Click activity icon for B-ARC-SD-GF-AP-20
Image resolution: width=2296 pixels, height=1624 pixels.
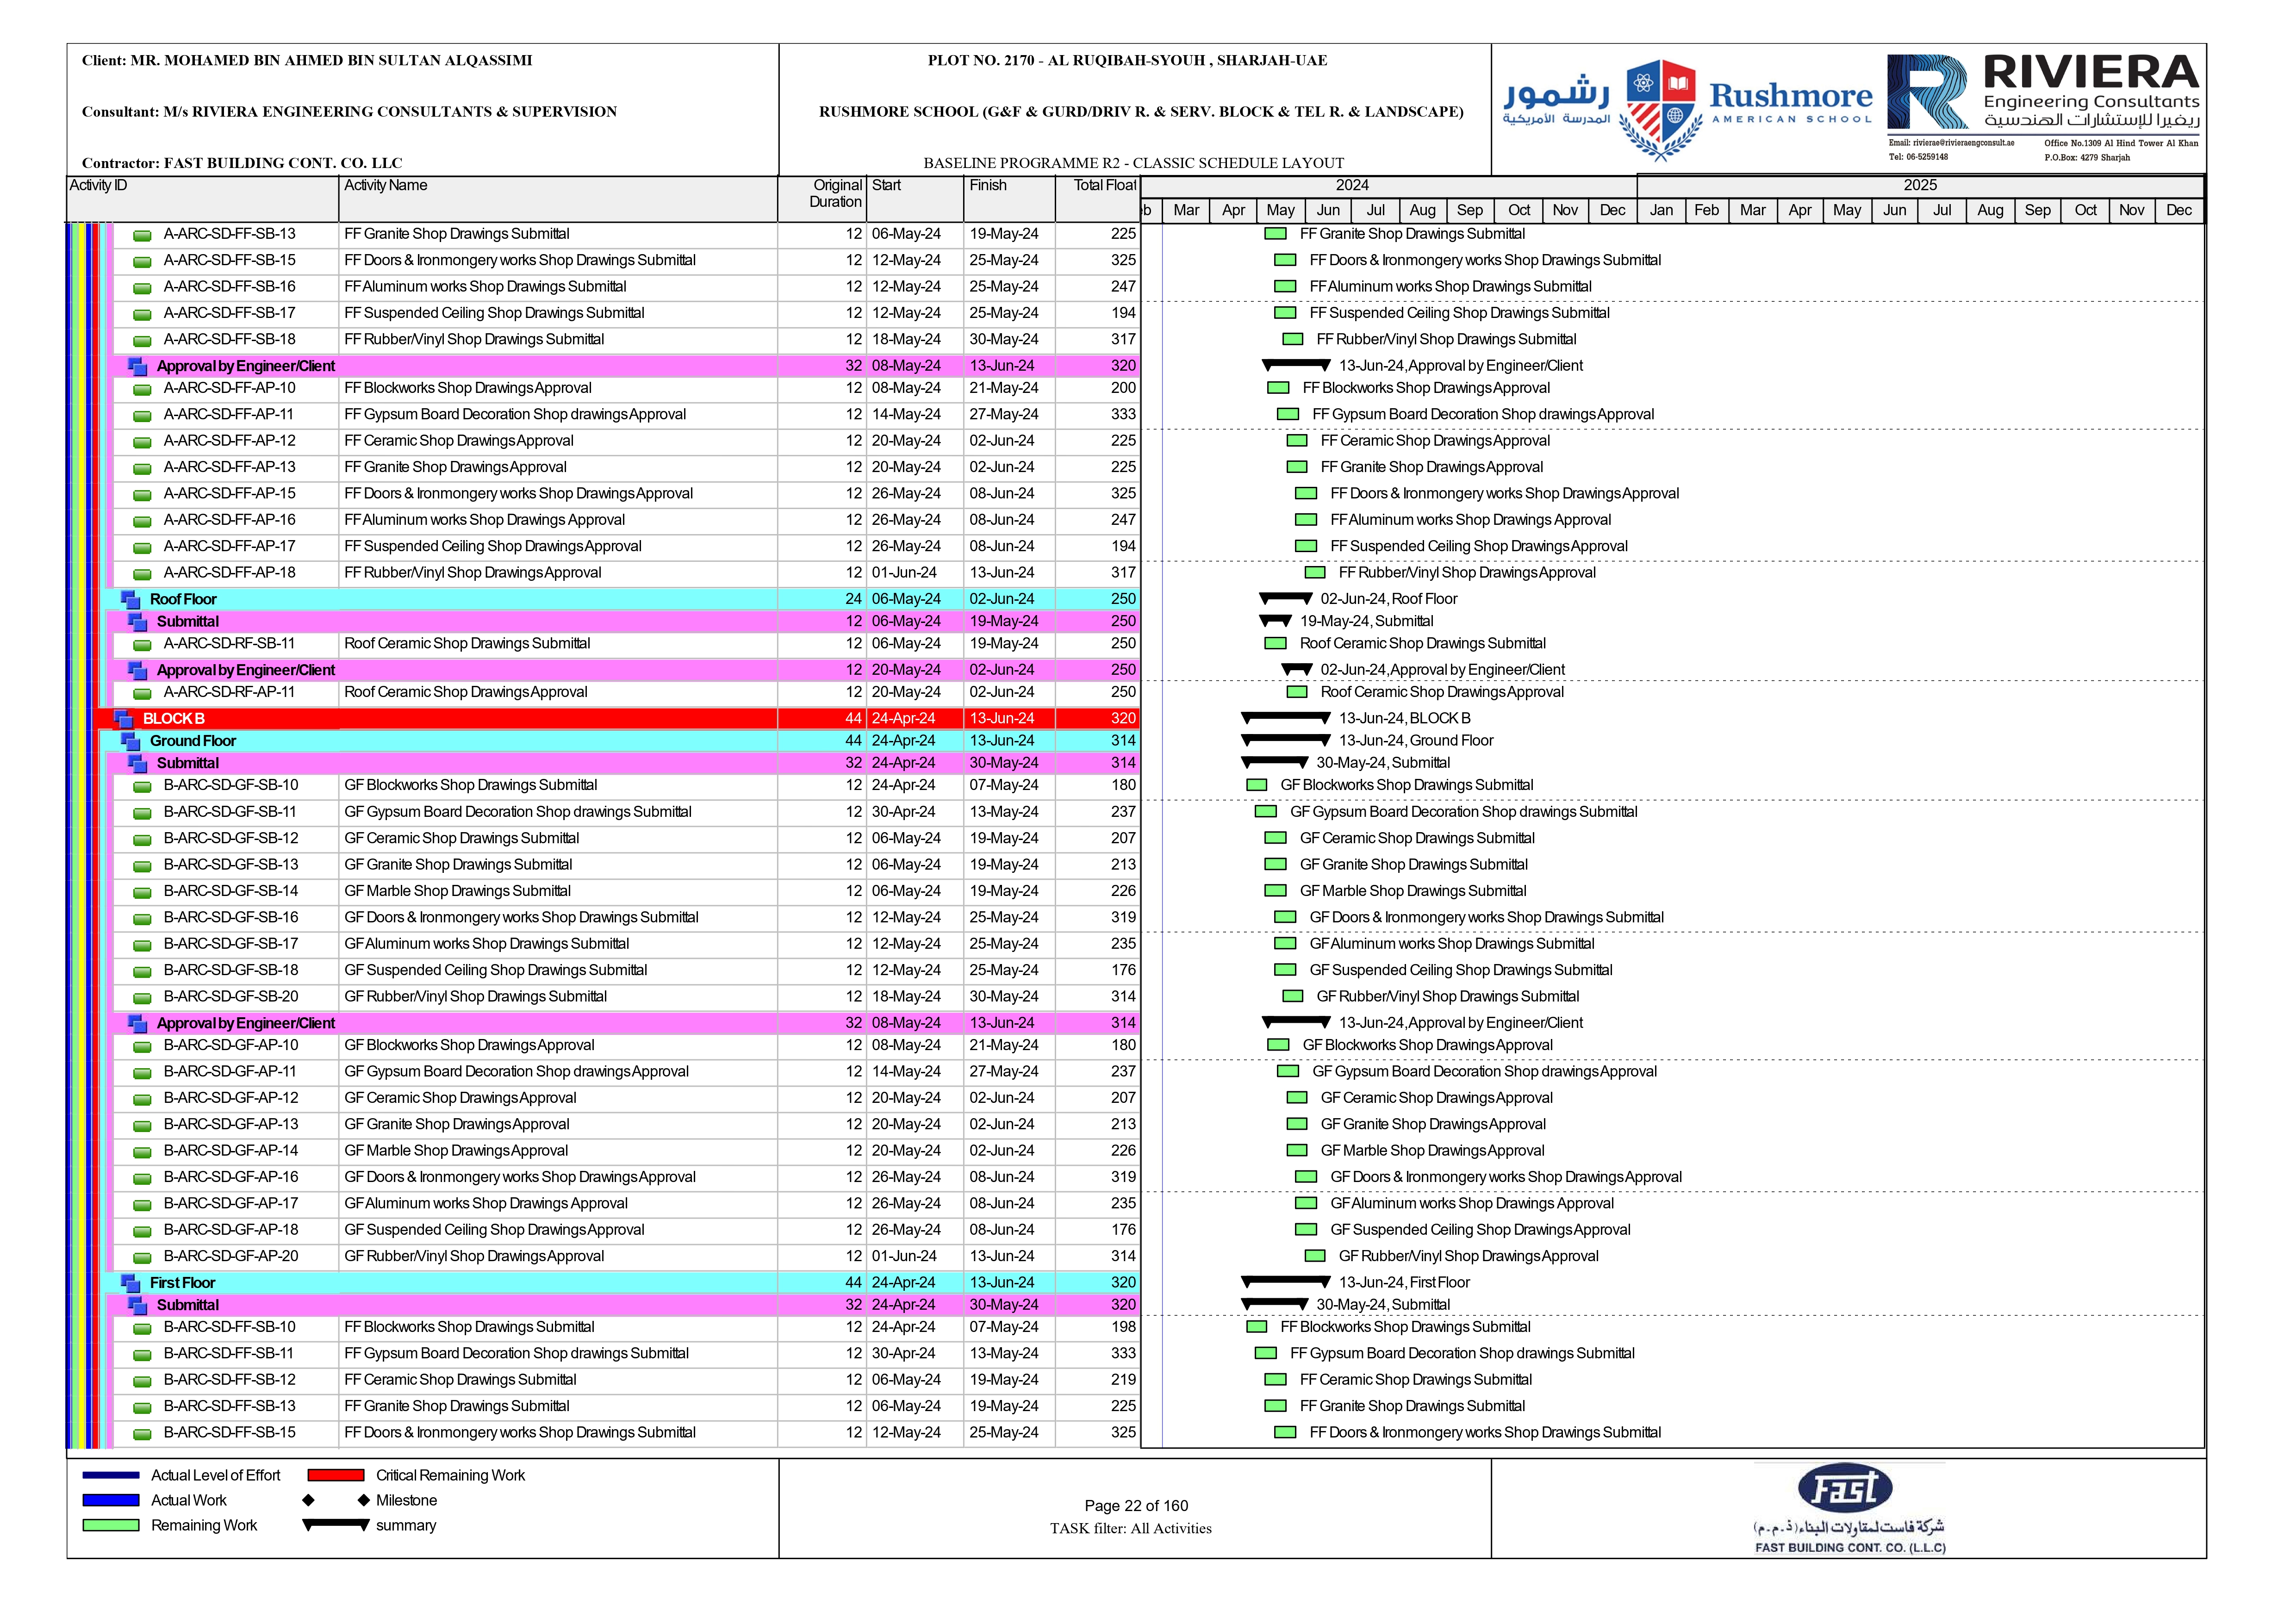click(x=143, y=1258)
